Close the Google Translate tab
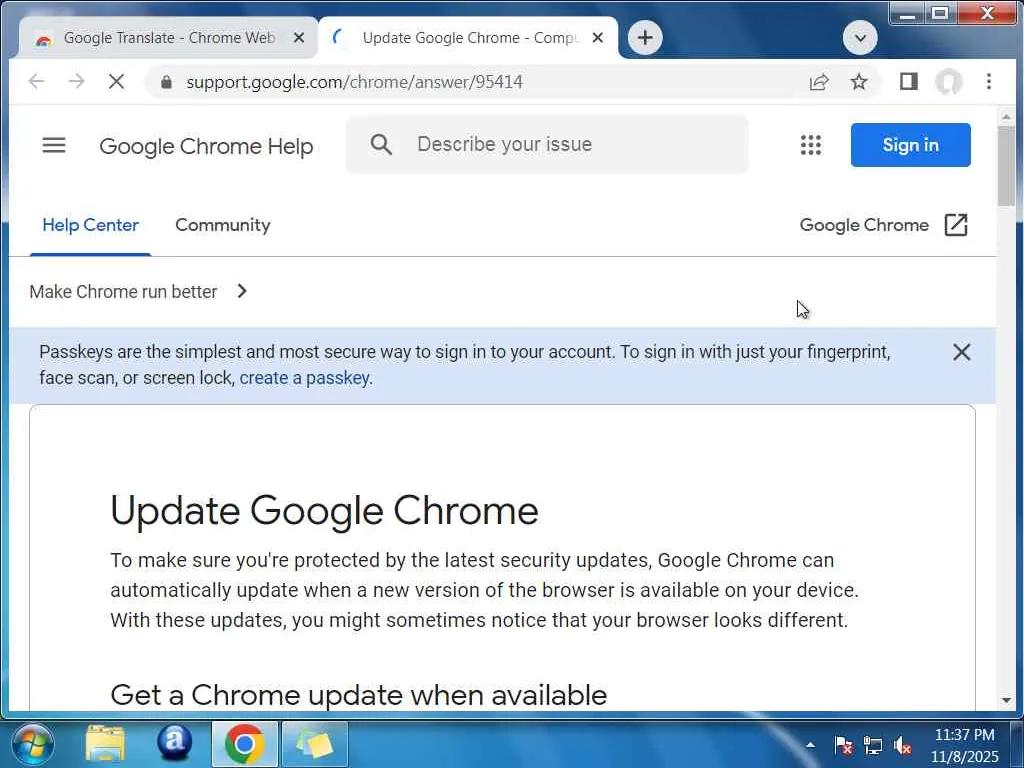Screen dimensions: 1024x768 coord(298,38)
